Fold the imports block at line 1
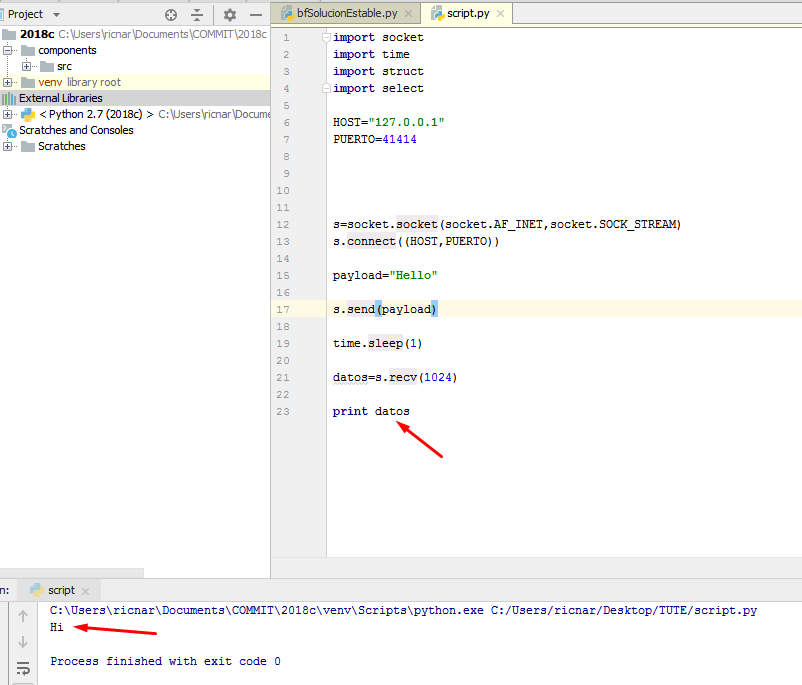 [x=326, y=37]
